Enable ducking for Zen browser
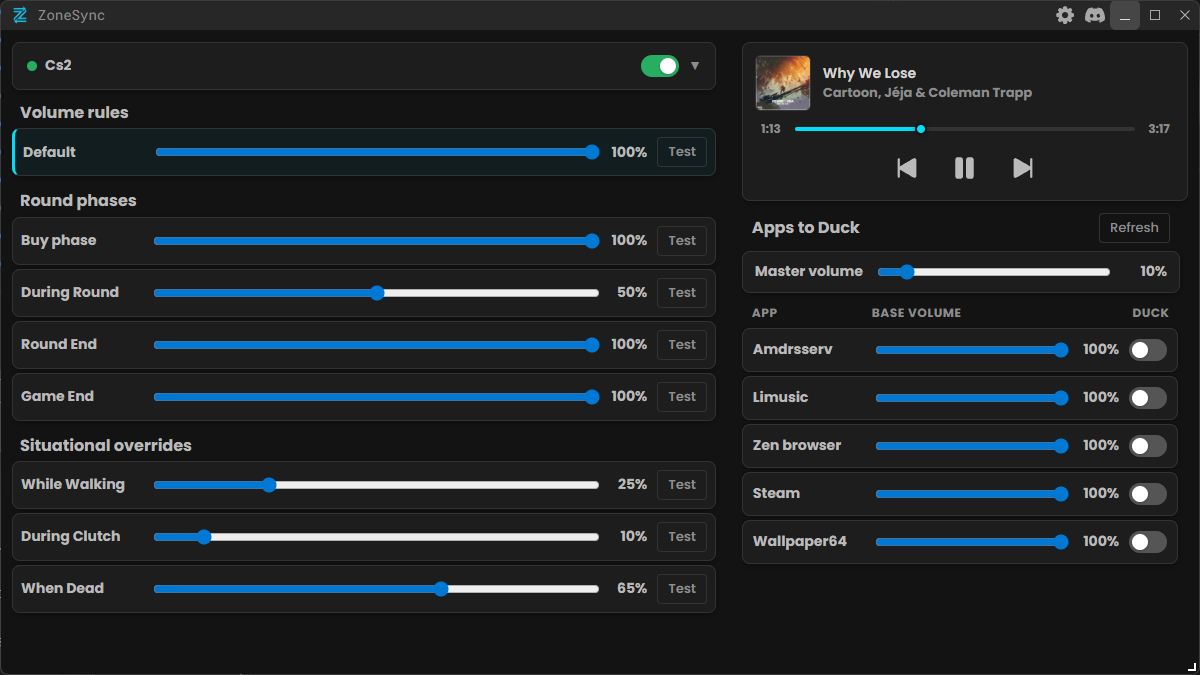The image size is (1200, 675). (x=1148, y=445)
